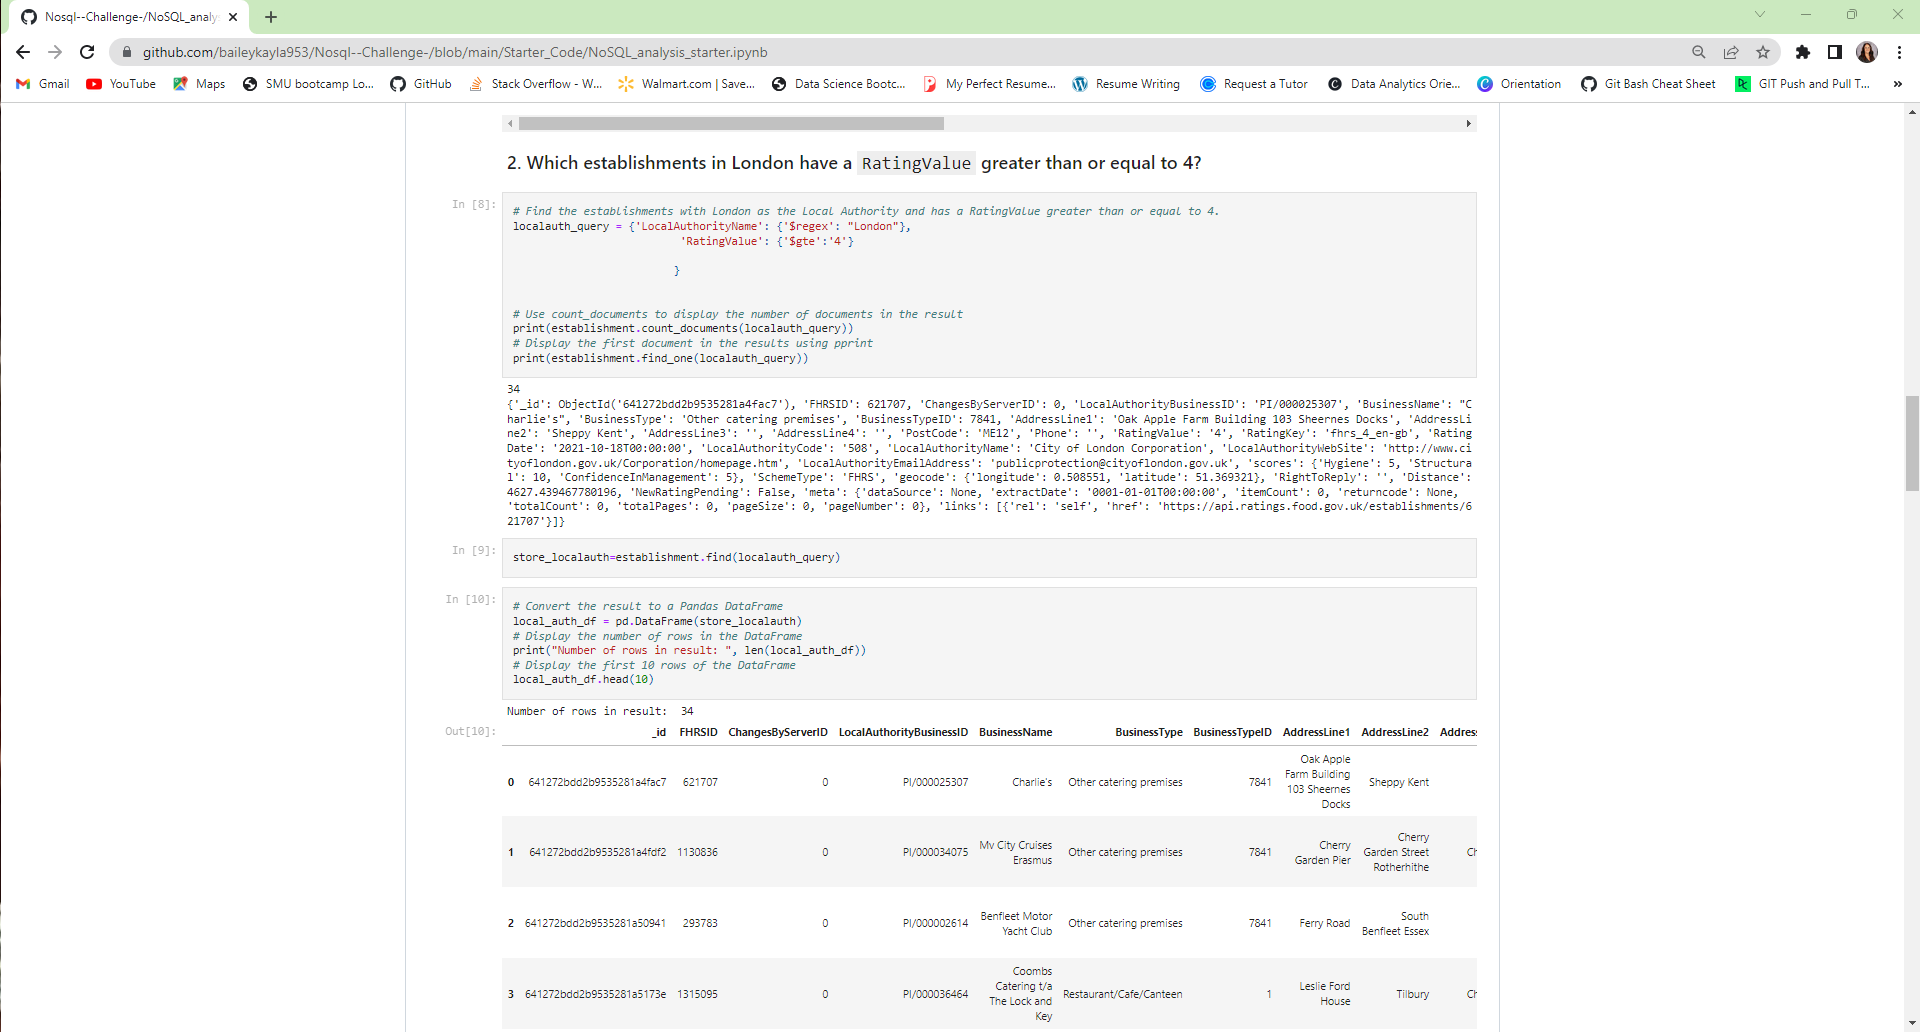Toggle the bookmark star for this page
This screenshot has height=1032, width=1920.
tap(1763, 52)
